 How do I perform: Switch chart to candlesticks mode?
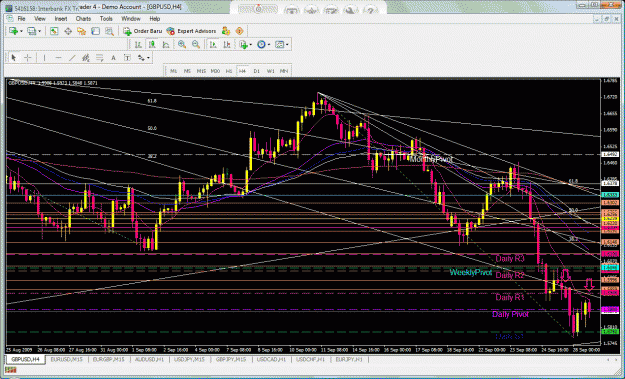[x=152, y=45]
